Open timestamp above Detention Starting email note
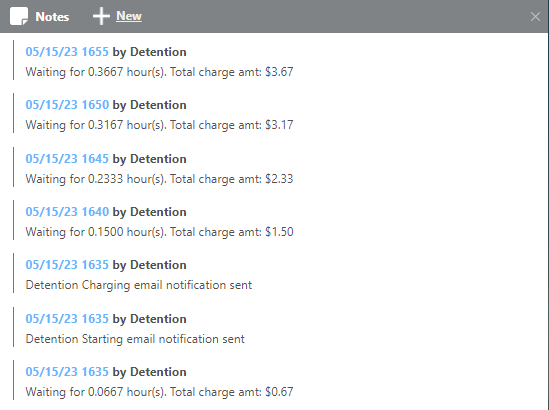 [x=67, y=319]
